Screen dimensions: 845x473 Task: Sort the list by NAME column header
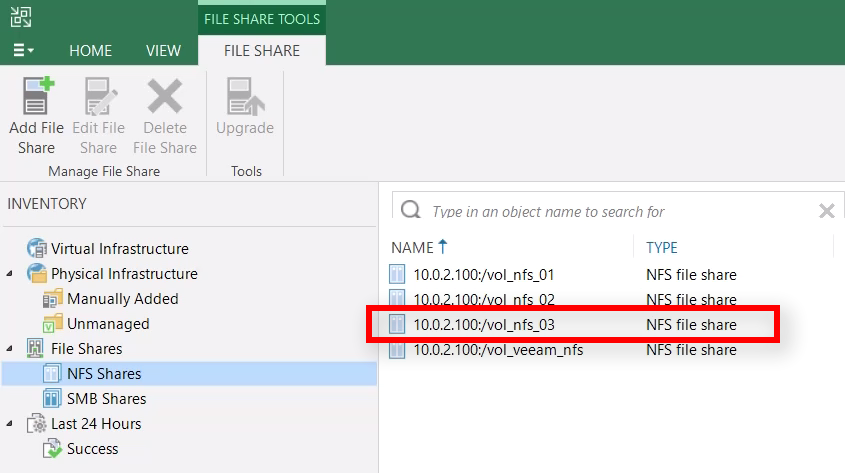[412, 247]
